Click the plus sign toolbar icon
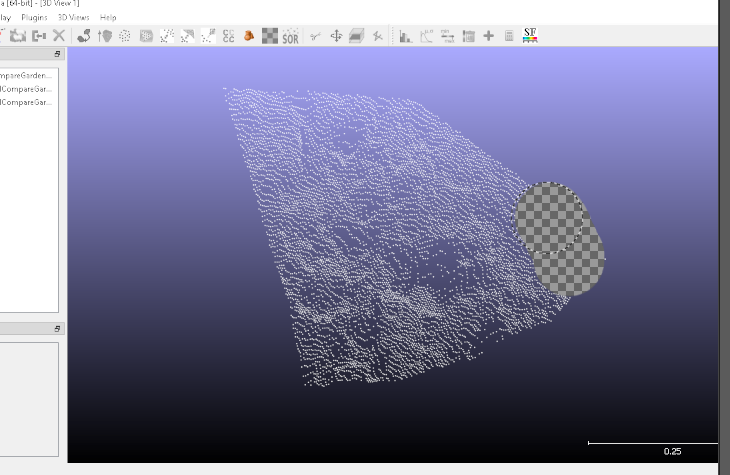This screenshot has width=730, height=475. [488, 36]
